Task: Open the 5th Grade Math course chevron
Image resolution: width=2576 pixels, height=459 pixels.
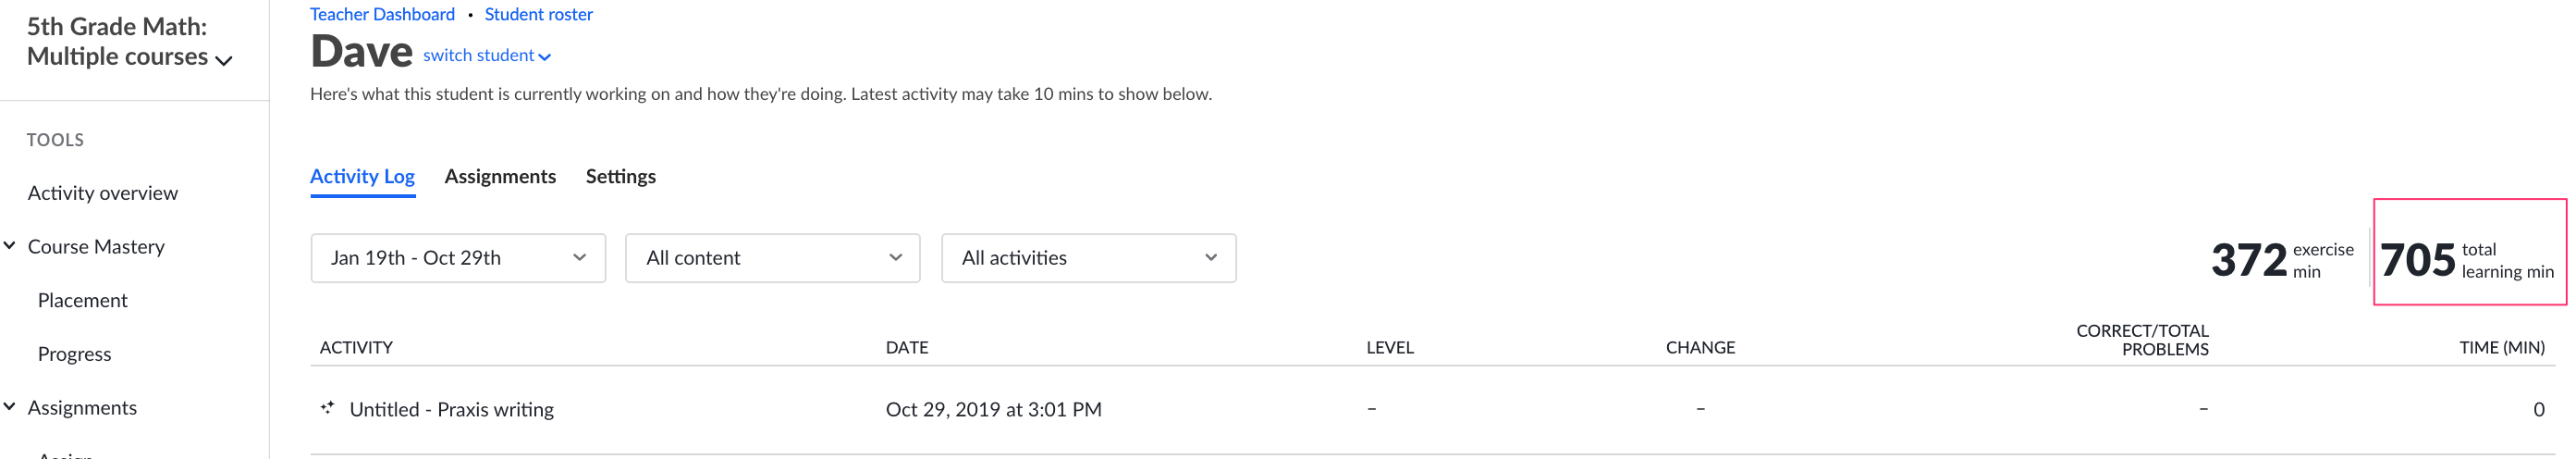Action: click(224, 60)
